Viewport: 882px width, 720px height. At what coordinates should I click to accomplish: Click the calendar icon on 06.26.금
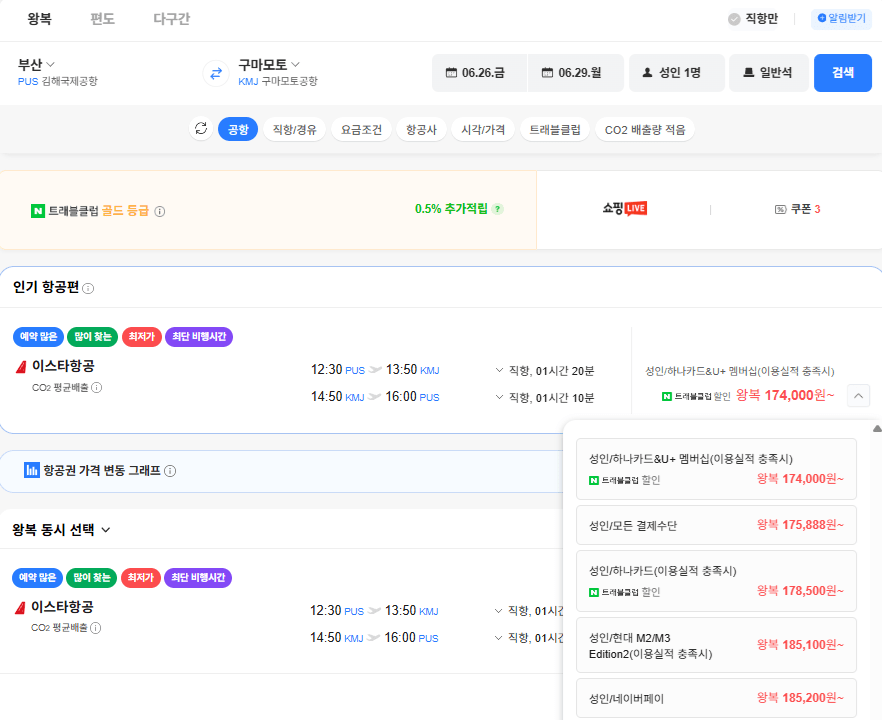pyautogui.click(x=451, y=73)
